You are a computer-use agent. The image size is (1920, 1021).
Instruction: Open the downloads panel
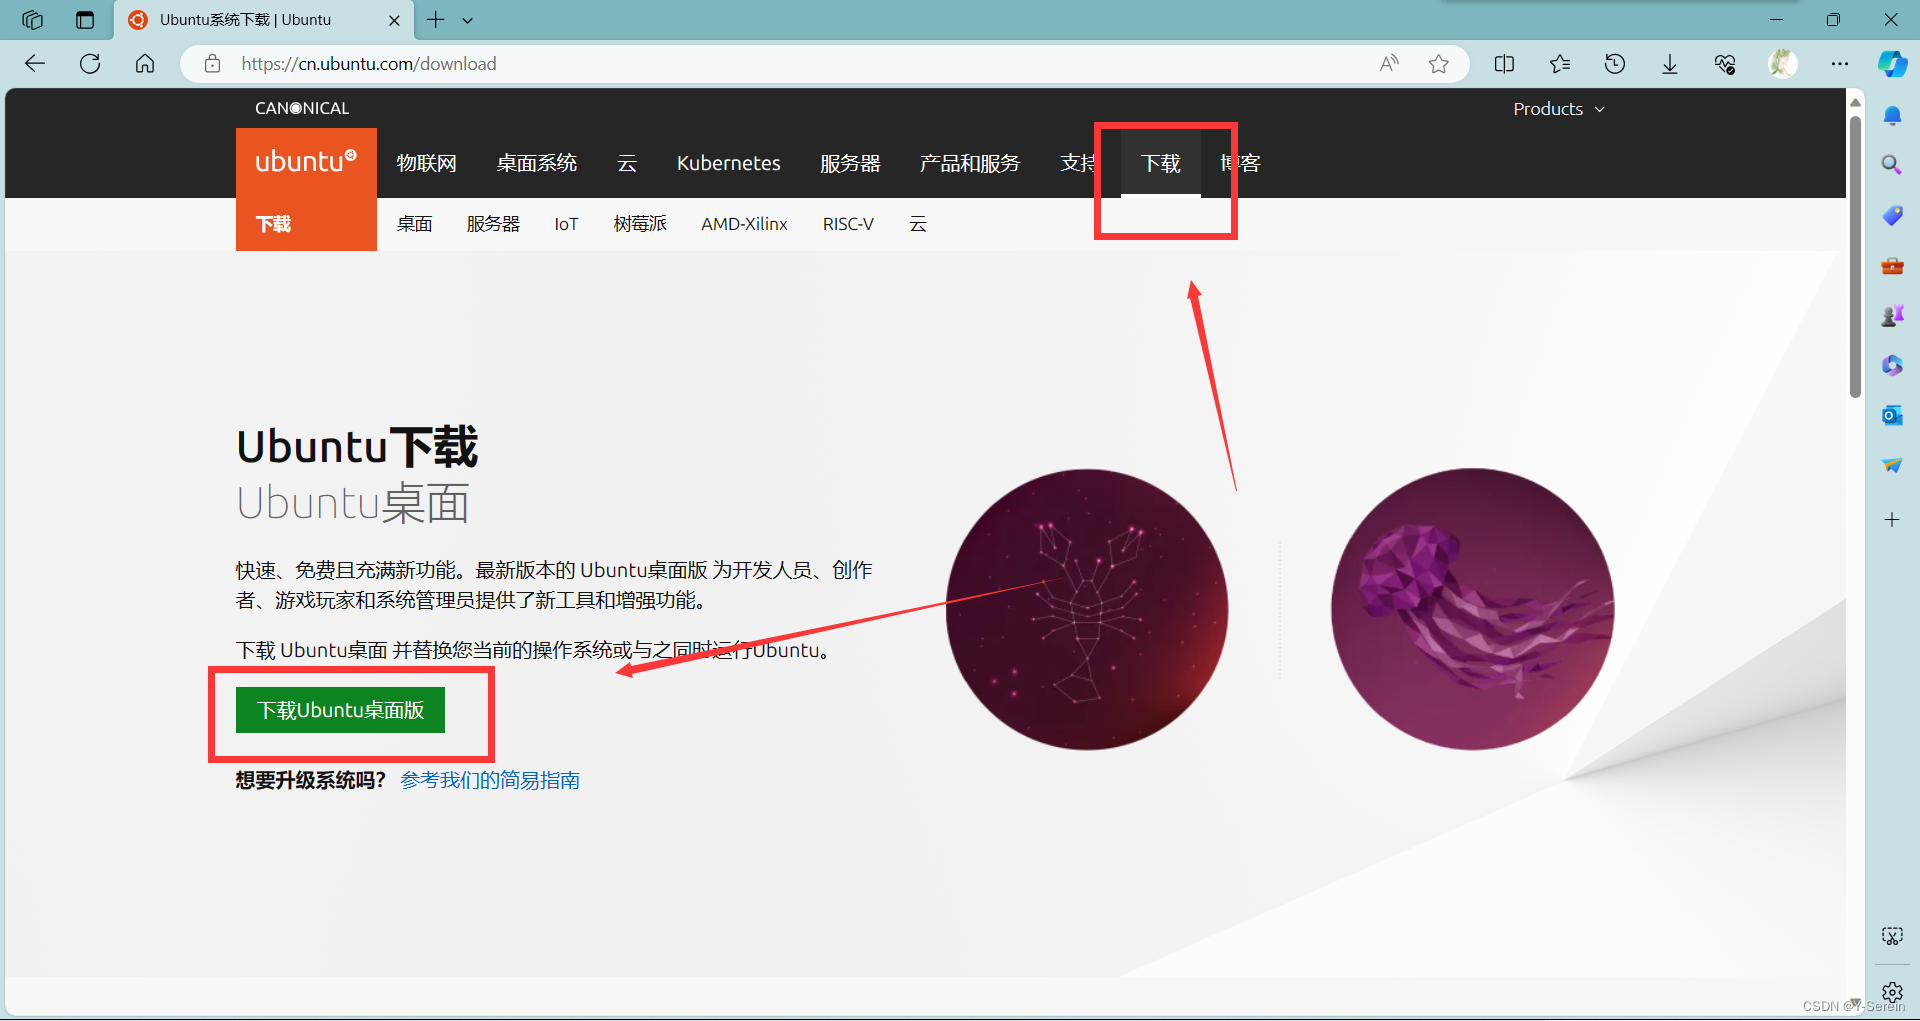pyautogui.click(x=1670, y=64)
